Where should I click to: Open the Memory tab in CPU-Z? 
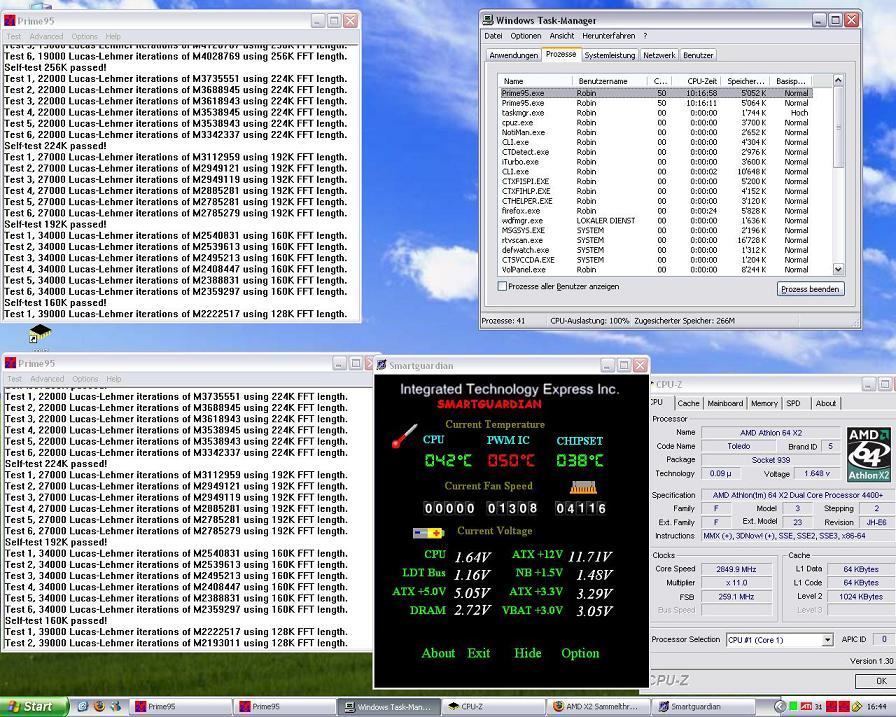pyautogui.click(x=764, y=403)
